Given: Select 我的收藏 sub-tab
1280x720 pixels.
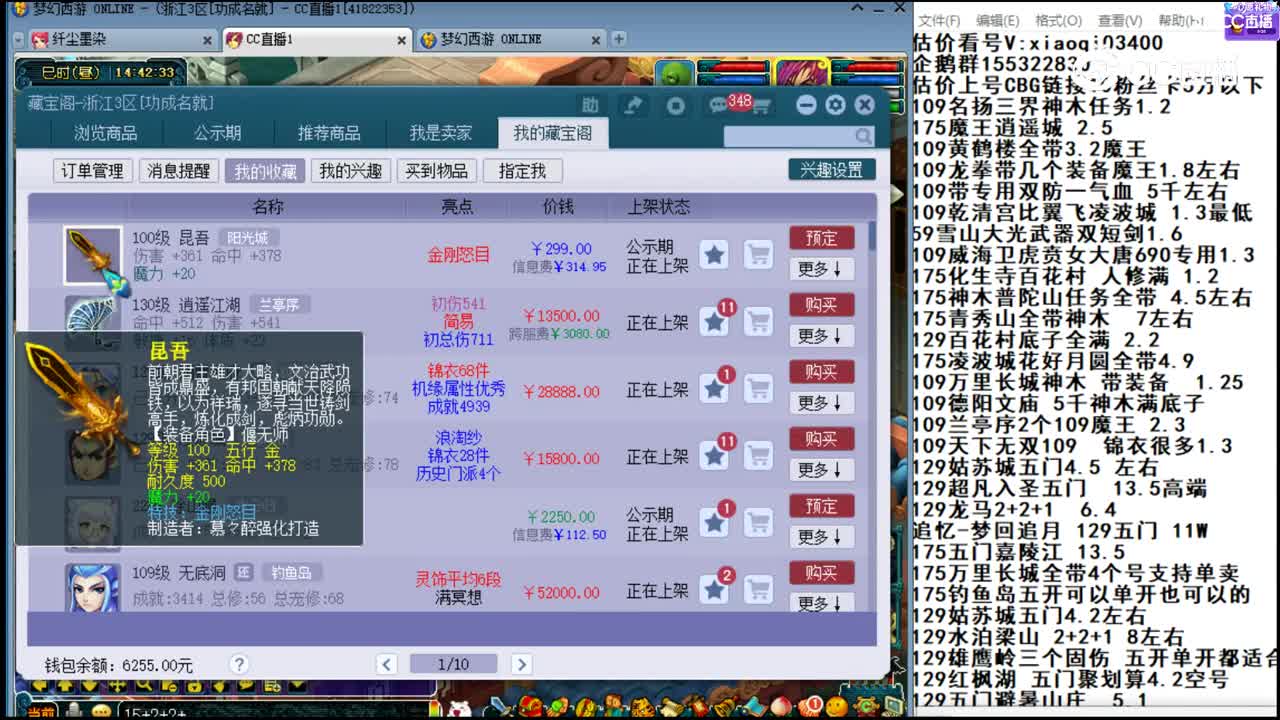Looking at the screenshot, I should [x=265, y=171].
